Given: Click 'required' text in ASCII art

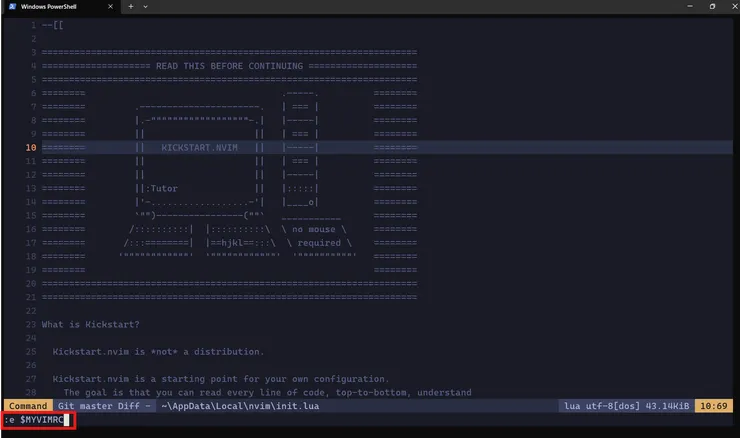Looking at the screenshot, I should coord(319,243).
